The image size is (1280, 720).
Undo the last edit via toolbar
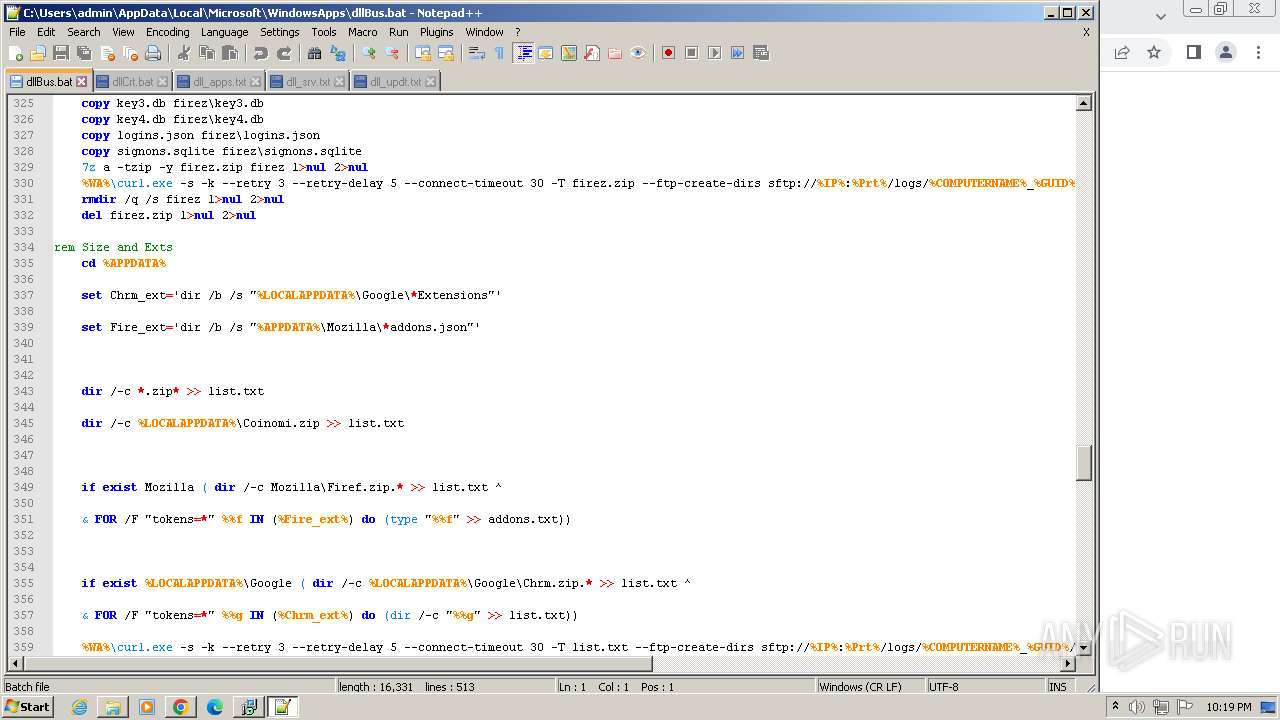coord(260,53)
